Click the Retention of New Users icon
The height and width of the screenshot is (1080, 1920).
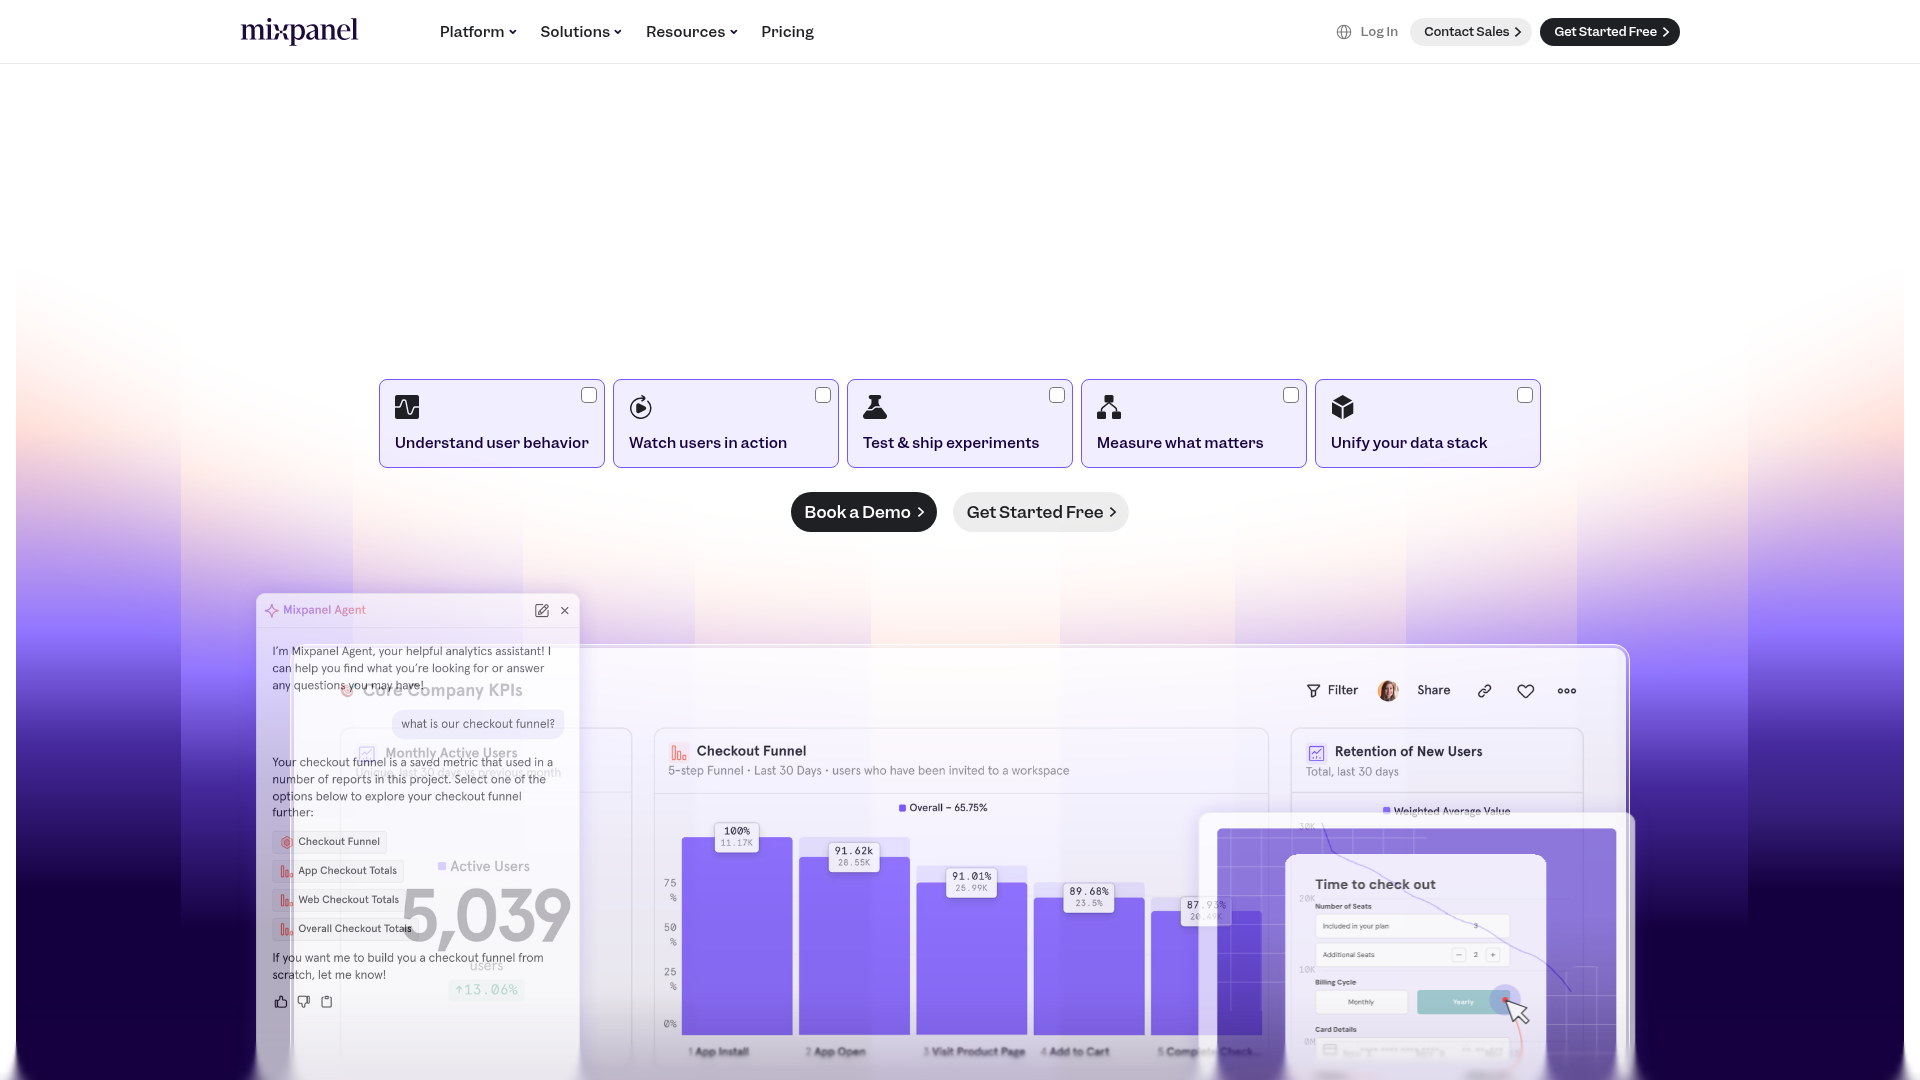coord(1317,753)
